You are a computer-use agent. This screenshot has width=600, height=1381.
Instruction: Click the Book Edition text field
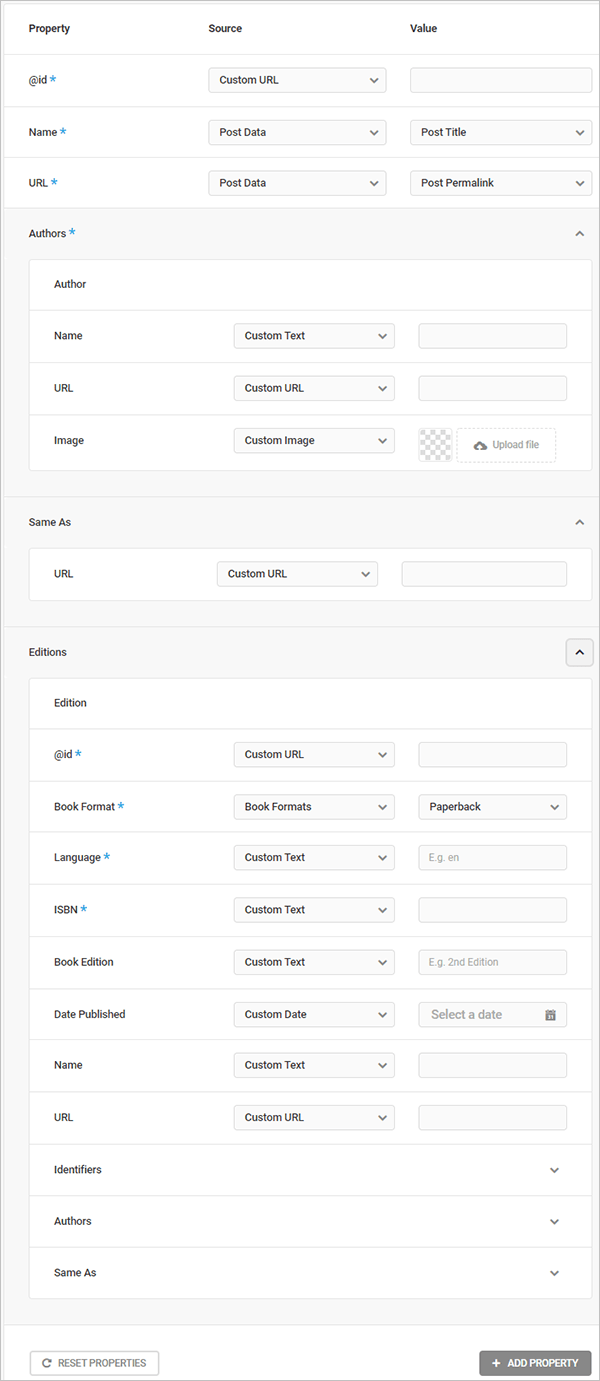(492, 962)
